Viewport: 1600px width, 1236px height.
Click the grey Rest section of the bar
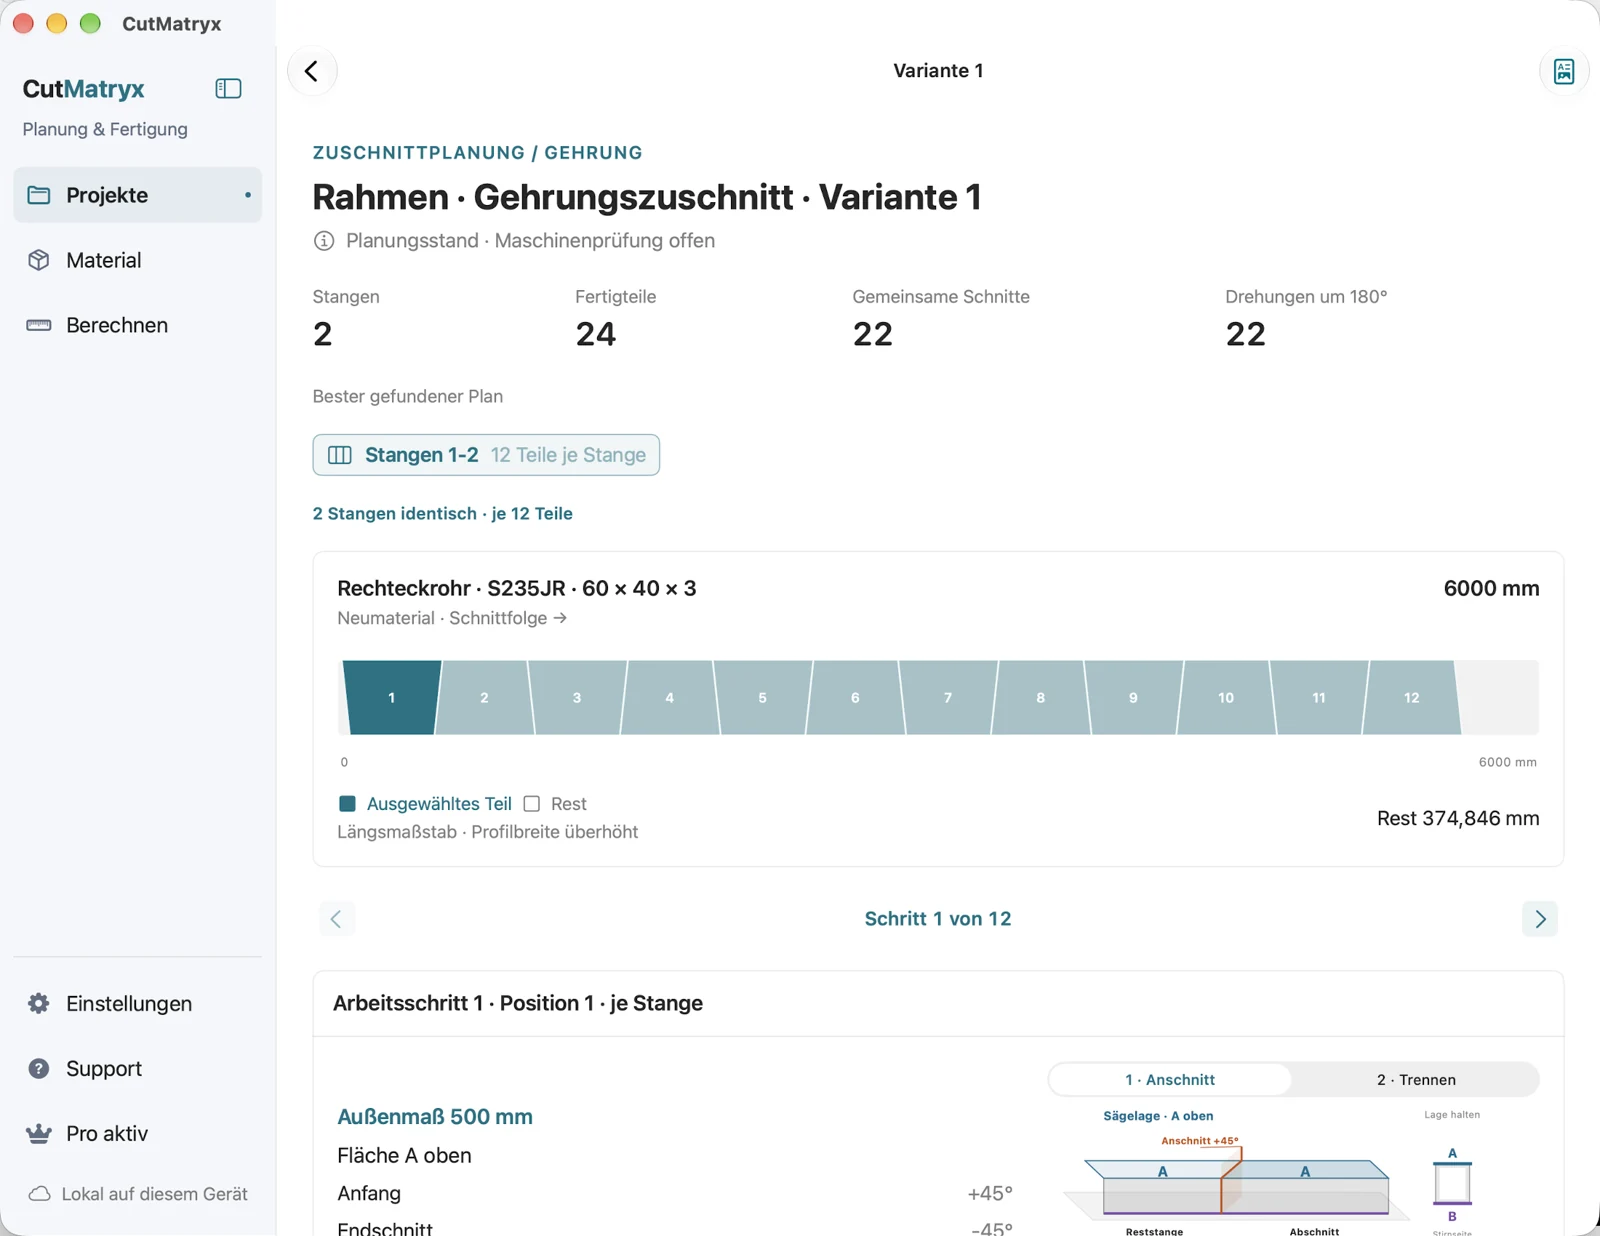(1498, 697)
